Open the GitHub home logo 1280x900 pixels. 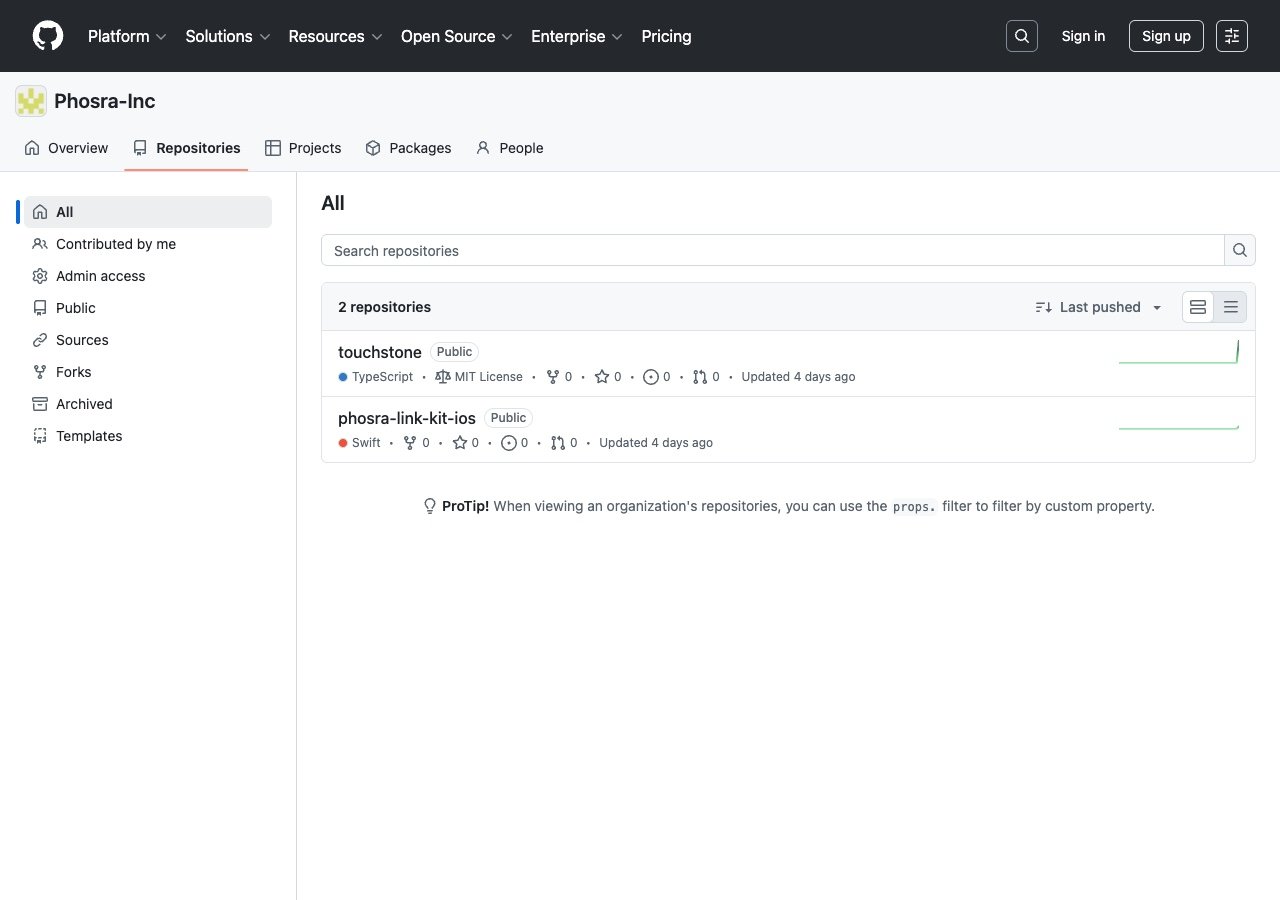[48, 36]
